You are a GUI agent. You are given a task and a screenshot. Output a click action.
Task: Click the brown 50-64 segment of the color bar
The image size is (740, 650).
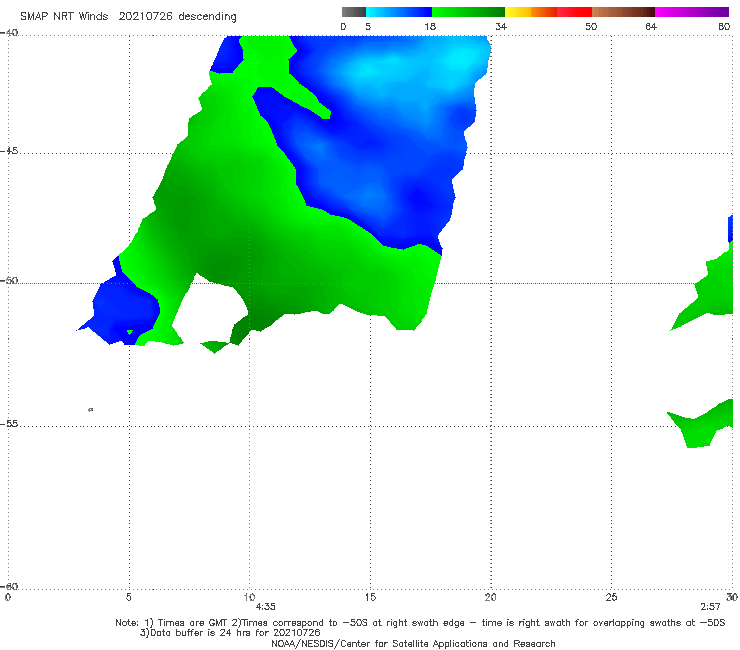pos(623,12)
